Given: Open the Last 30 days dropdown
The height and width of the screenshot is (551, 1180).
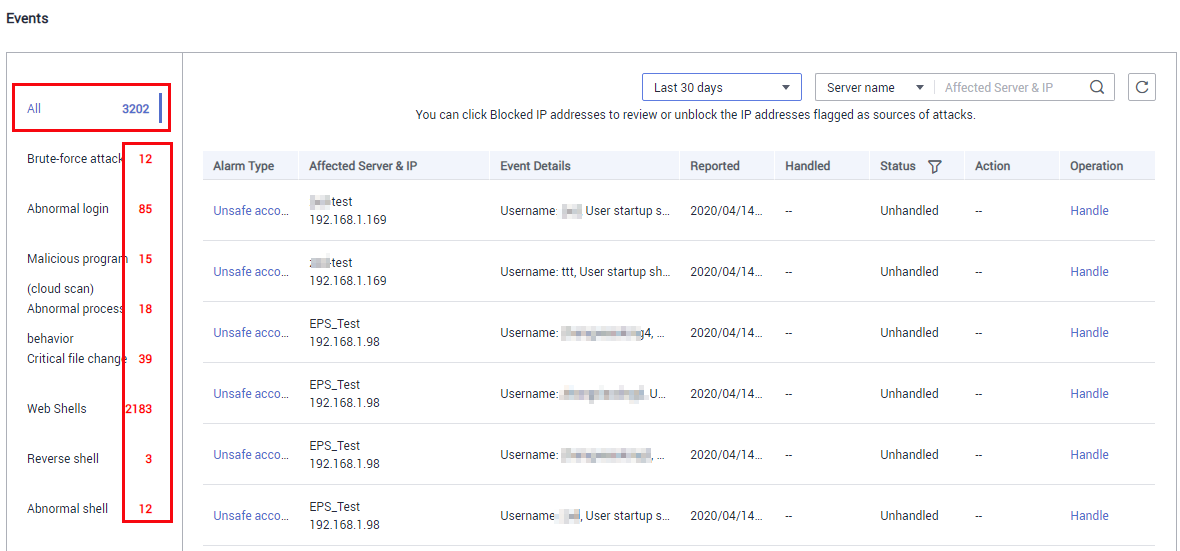Looking at the screenshot, I should coord(722,87).
